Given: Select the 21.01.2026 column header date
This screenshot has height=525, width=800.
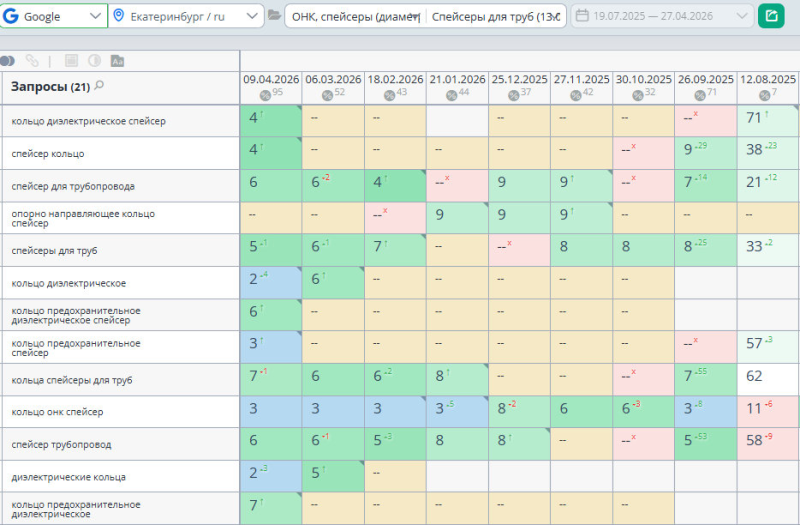Looking at the screenshot, I should click(458, 80).
